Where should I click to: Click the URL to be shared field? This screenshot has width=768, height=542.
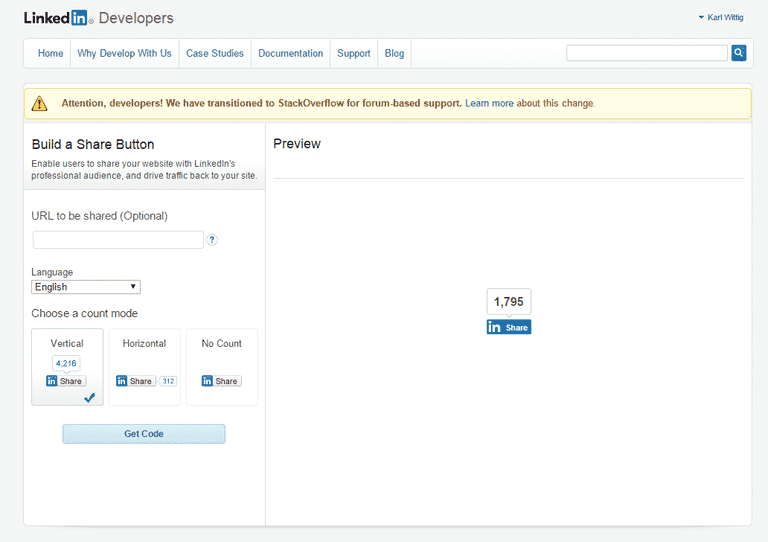[118, 240]
